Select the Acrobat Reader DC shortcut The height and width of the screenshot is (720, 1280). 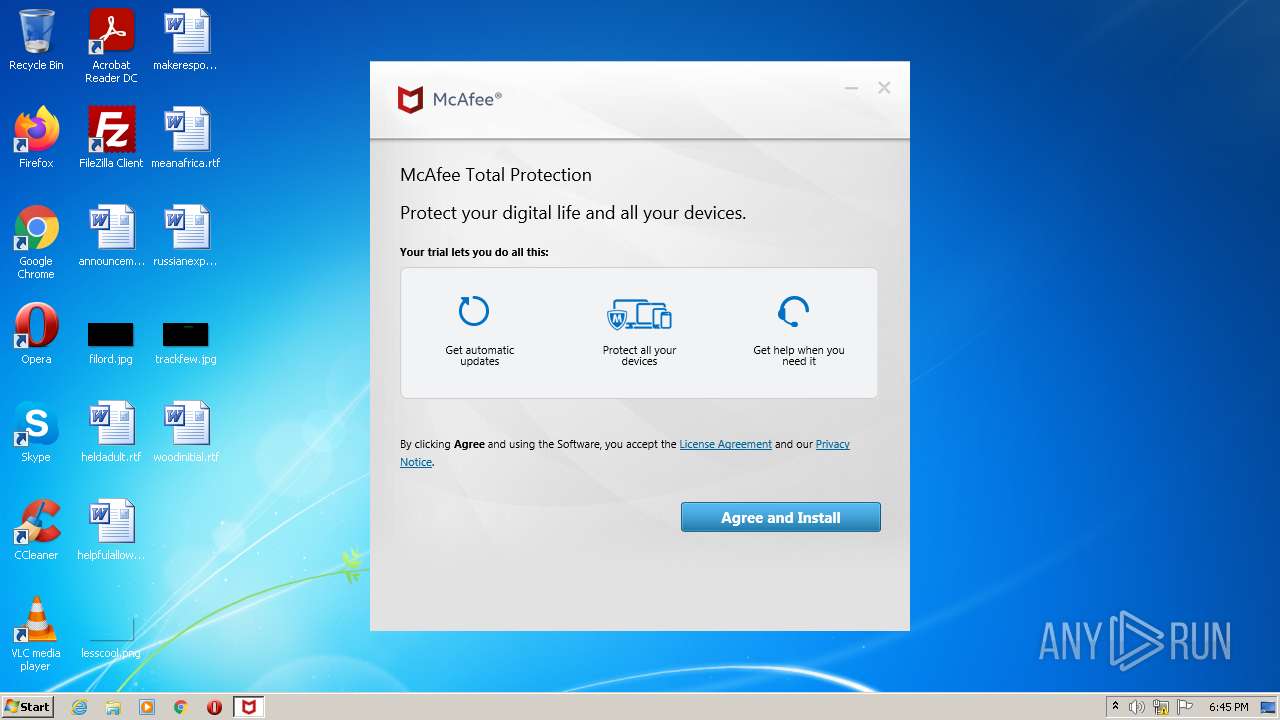[x=111, y=46]
